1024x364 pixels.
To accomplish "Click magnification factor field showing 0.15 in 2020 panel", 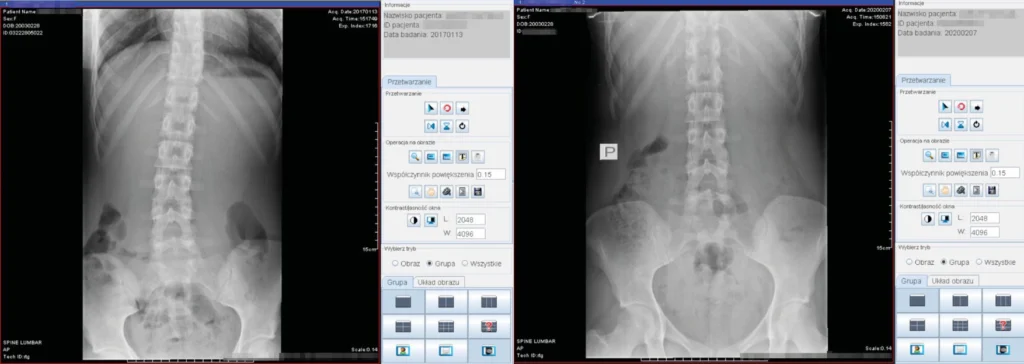I will click(1004, 173).
